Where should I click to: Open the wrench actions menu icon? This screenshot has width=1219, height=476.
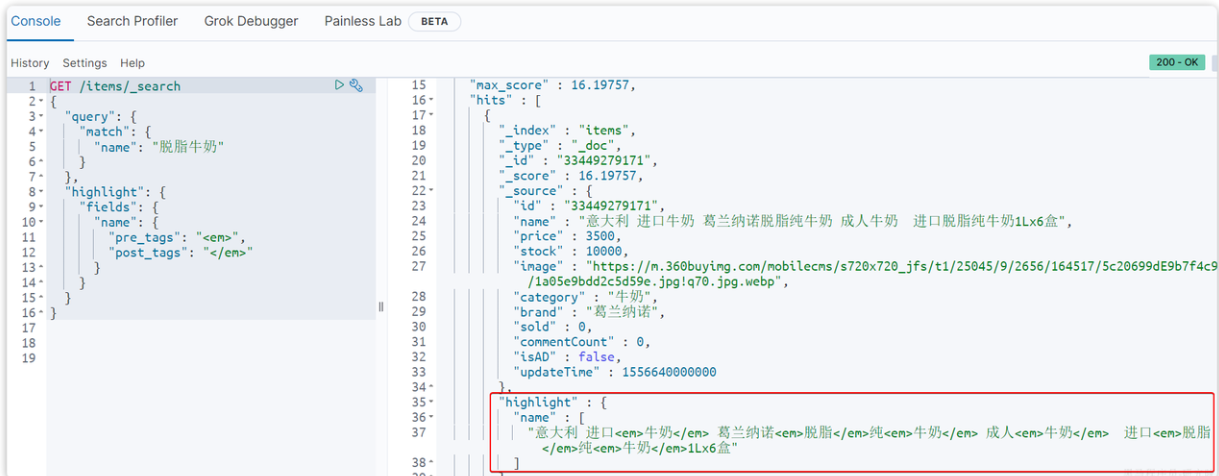pyautogui.click(x=356, y=86)
